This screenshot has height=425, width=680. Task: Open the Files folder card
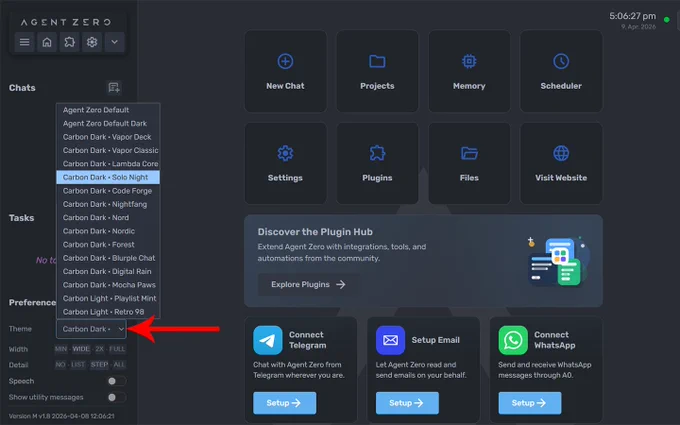(469, 163)
